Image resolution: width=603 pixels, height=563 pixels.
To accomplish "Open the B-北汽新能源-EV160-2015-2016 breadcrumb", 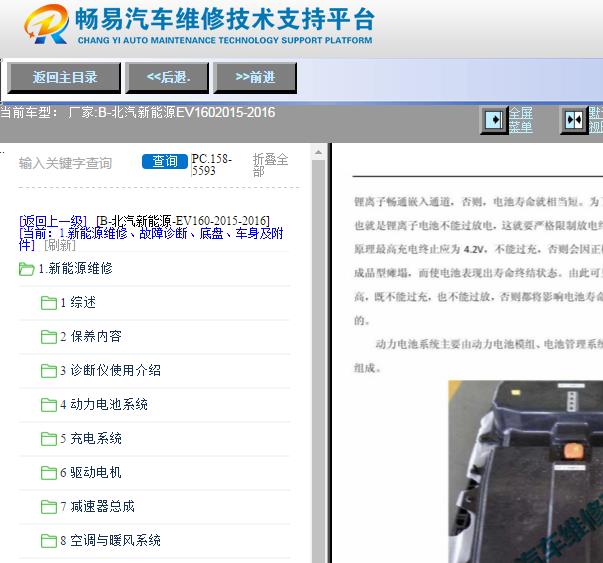I will pyautogui.click(x=183, y=221).
